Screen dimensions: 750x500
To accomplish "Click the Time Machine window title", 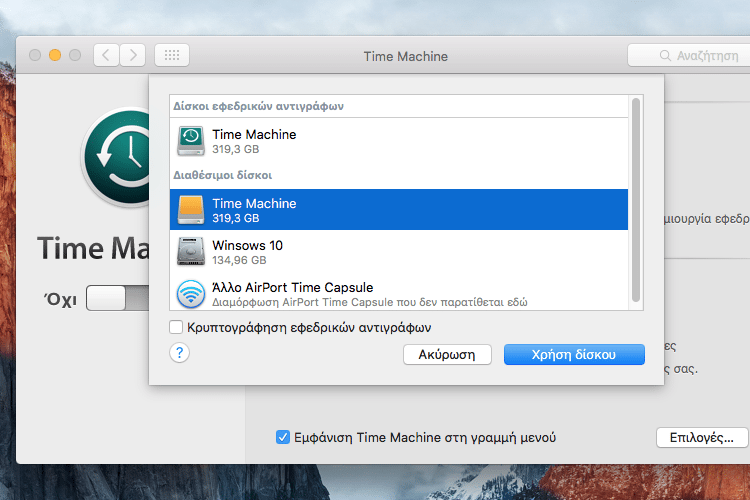I will pos(406,56).
